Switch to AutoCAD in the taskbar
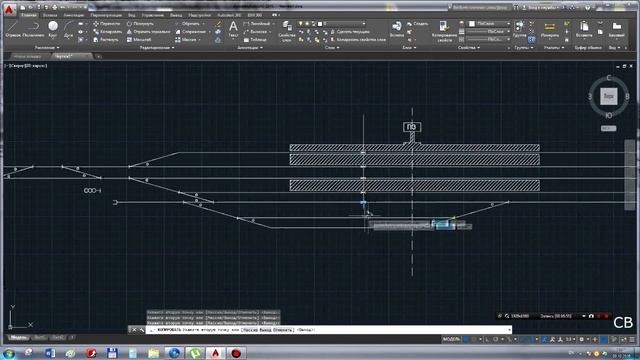This screenshot has height=360, width=640. click(x=216, y=353)
